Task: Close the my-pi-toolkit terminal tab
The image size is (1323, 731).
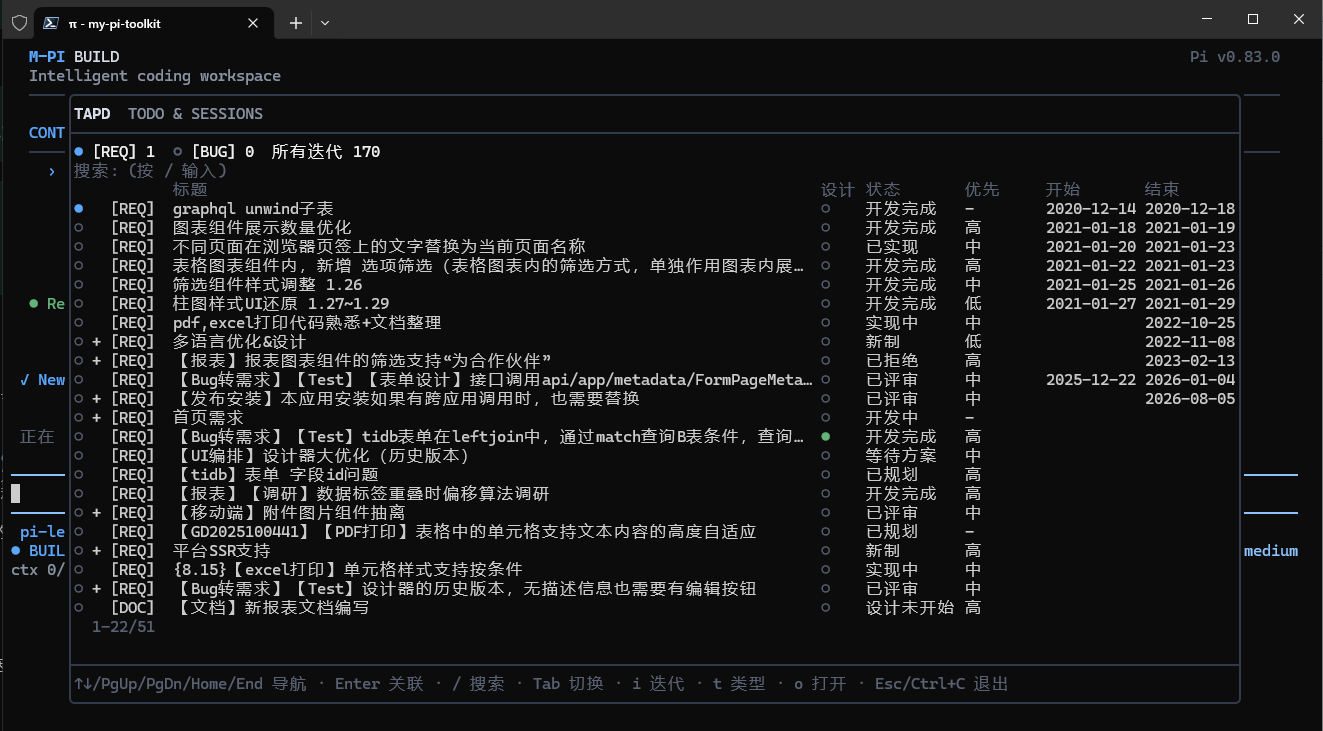Action: point(254,22)
